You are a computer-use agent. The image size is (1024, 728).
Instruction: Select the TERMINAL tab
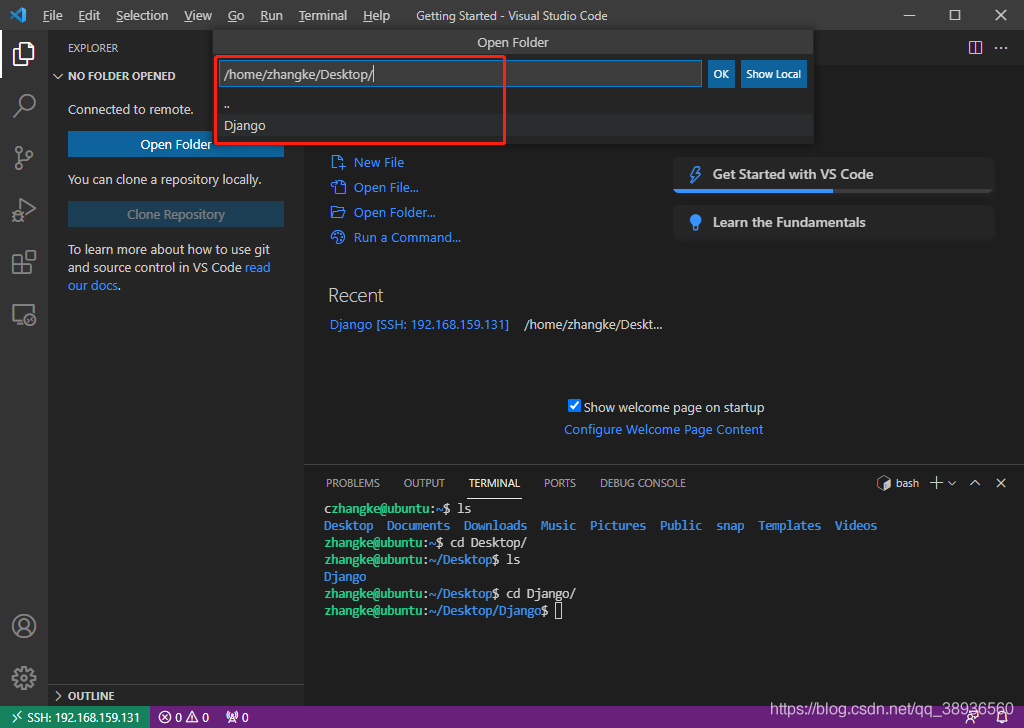(x=494, y=483)
